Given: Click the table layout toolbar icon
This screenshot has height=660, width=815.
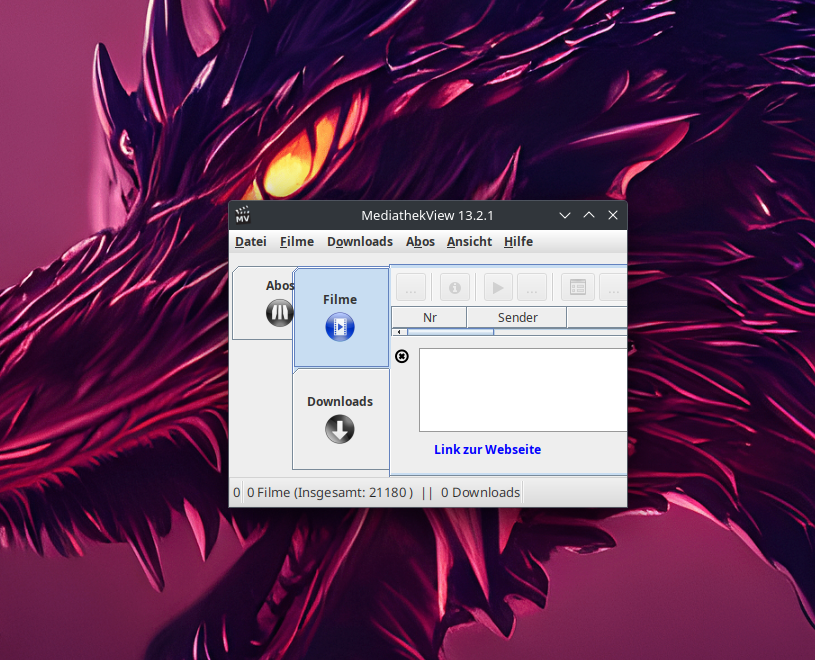Looking at the screenshot, I should [x=578, y=288].
